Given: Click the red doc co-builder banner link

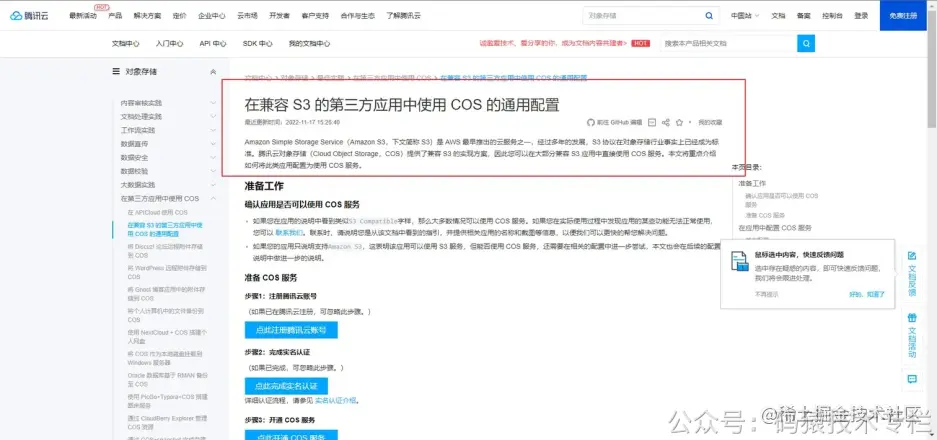Looking at the screenshot, I should pyautogui.click(x=553, y=43).
